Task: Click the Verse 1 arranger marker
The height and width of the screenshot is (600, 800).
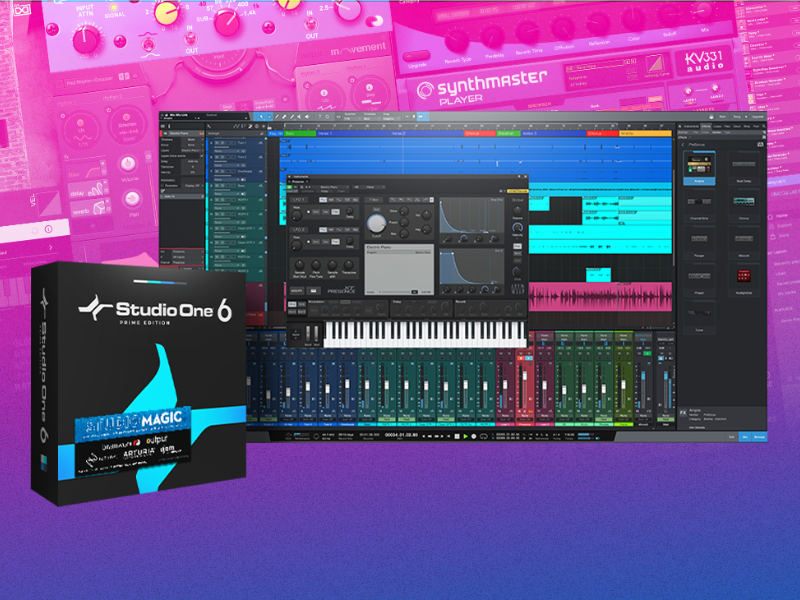Action: (353, 133)
